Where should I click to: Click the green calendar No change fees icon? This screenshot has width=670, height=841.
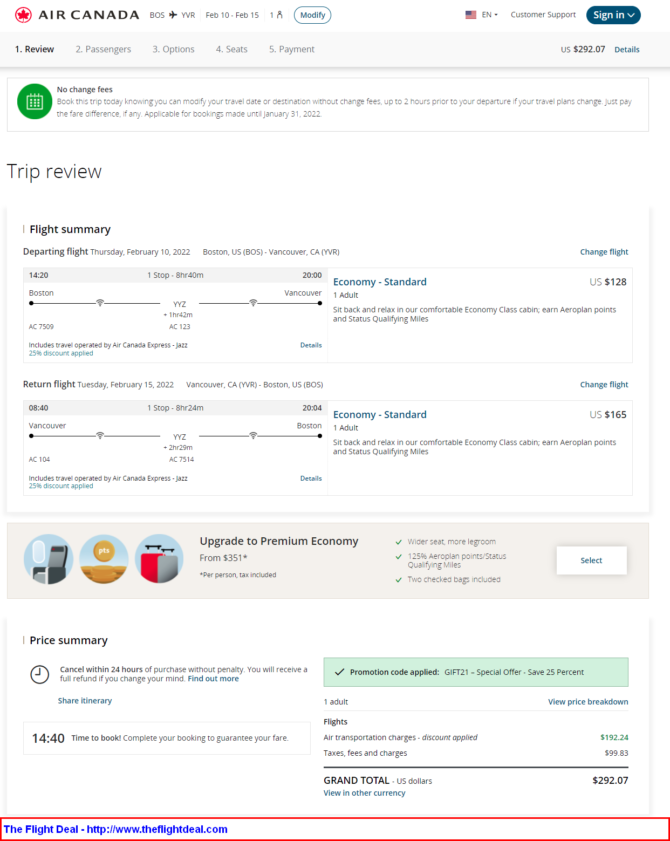35,101
